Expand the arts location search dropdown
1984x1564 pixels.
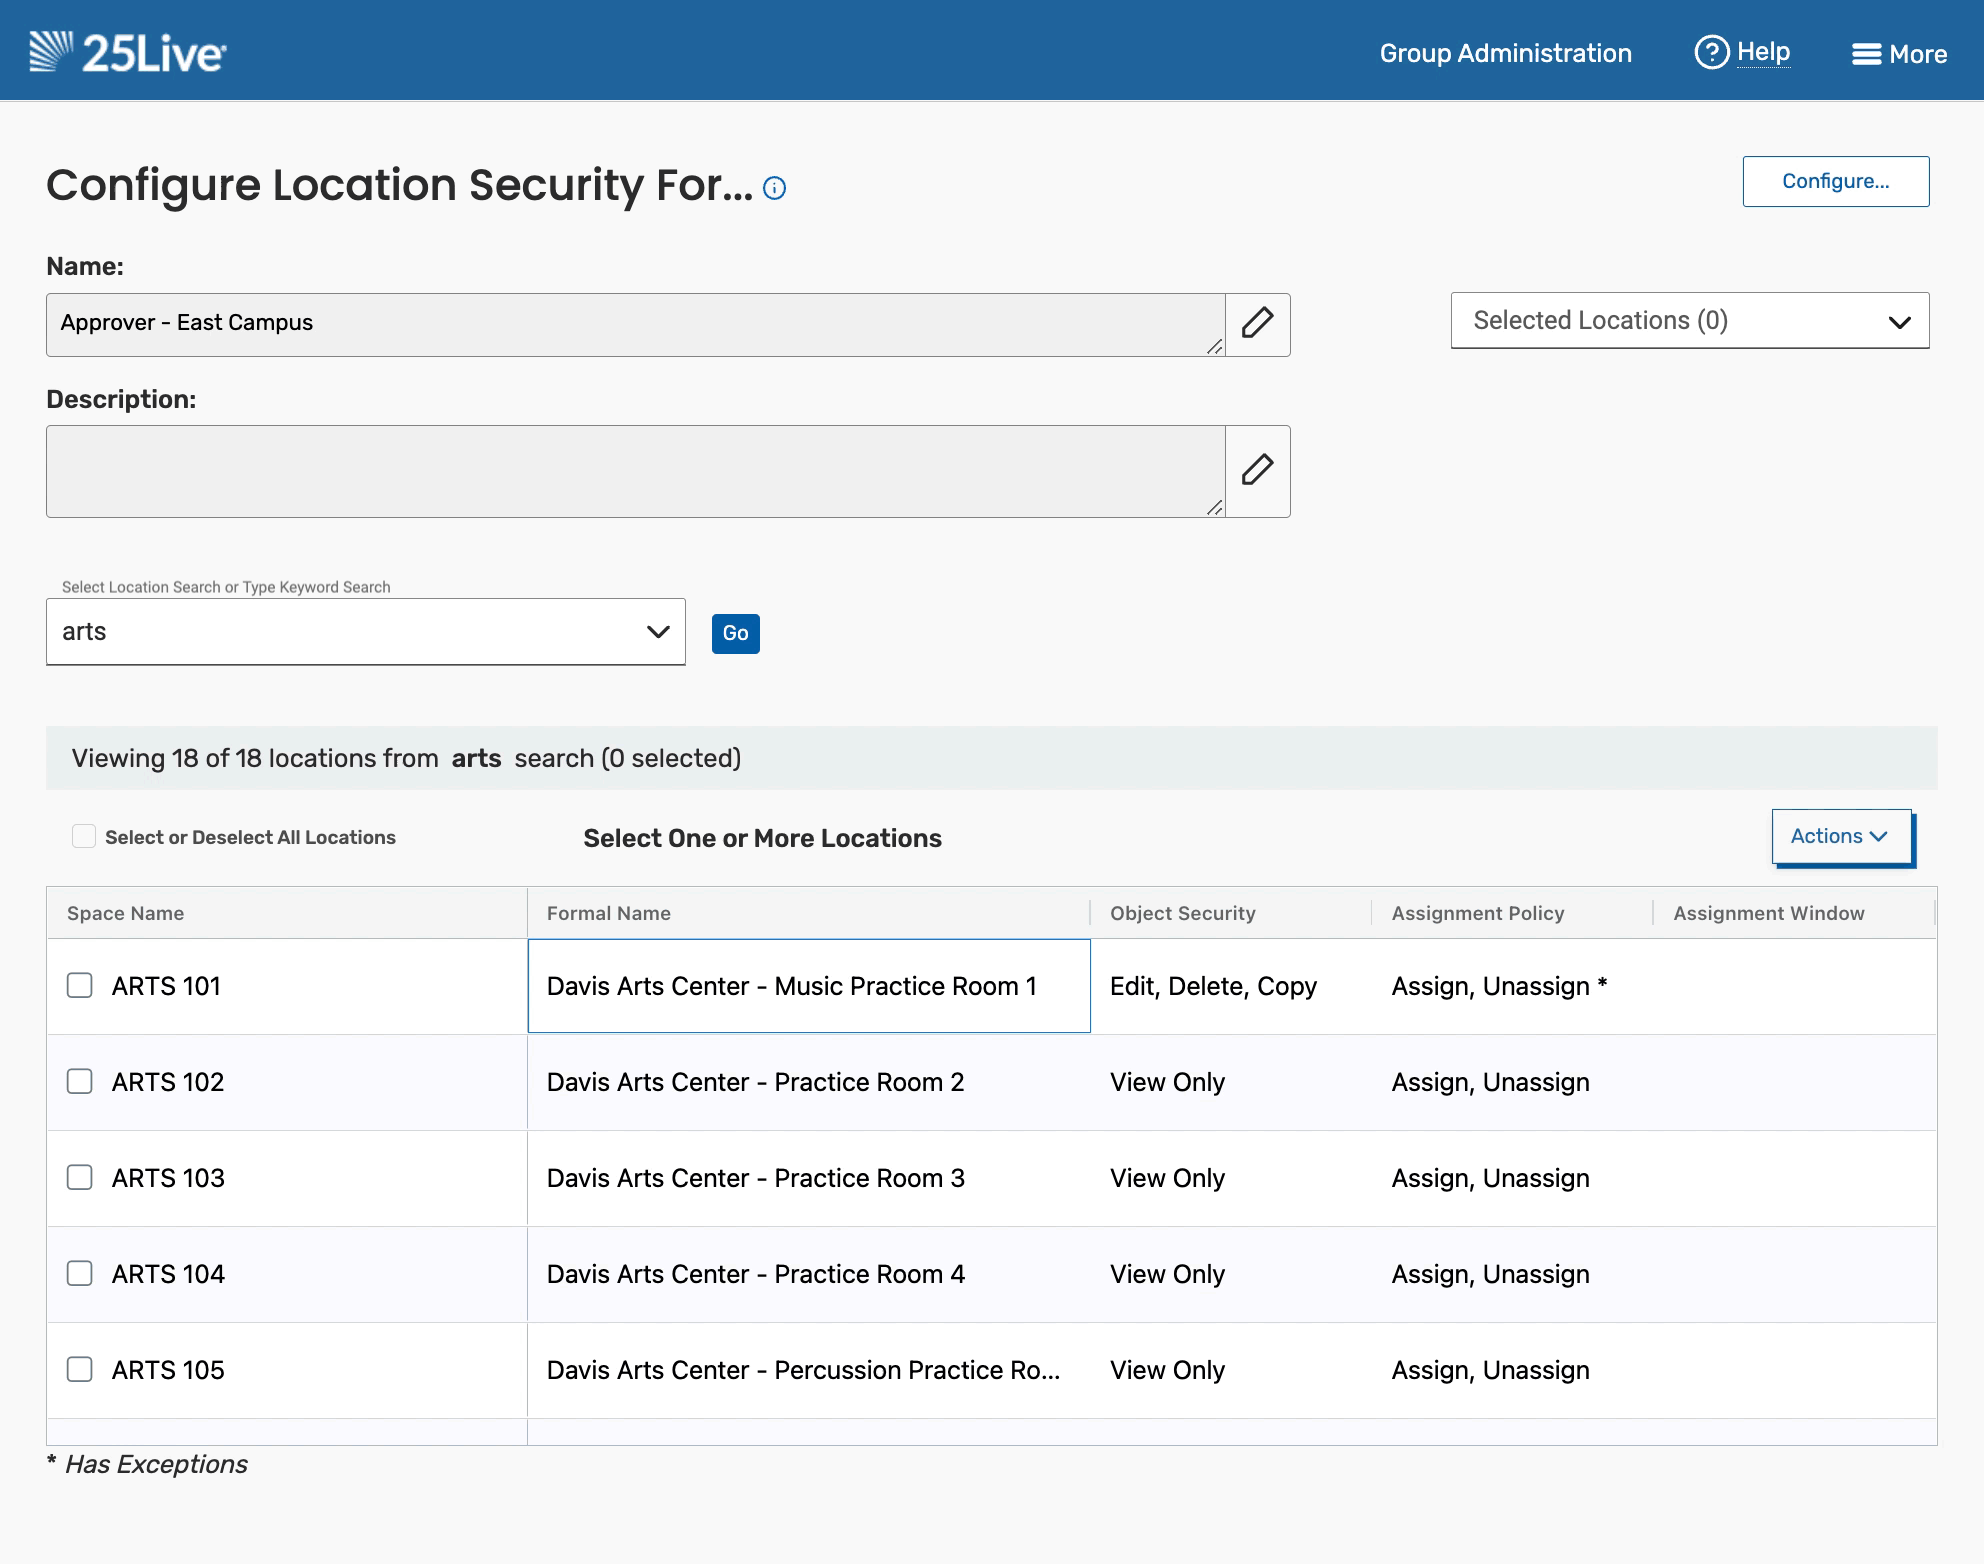click(x=657, y=632)
